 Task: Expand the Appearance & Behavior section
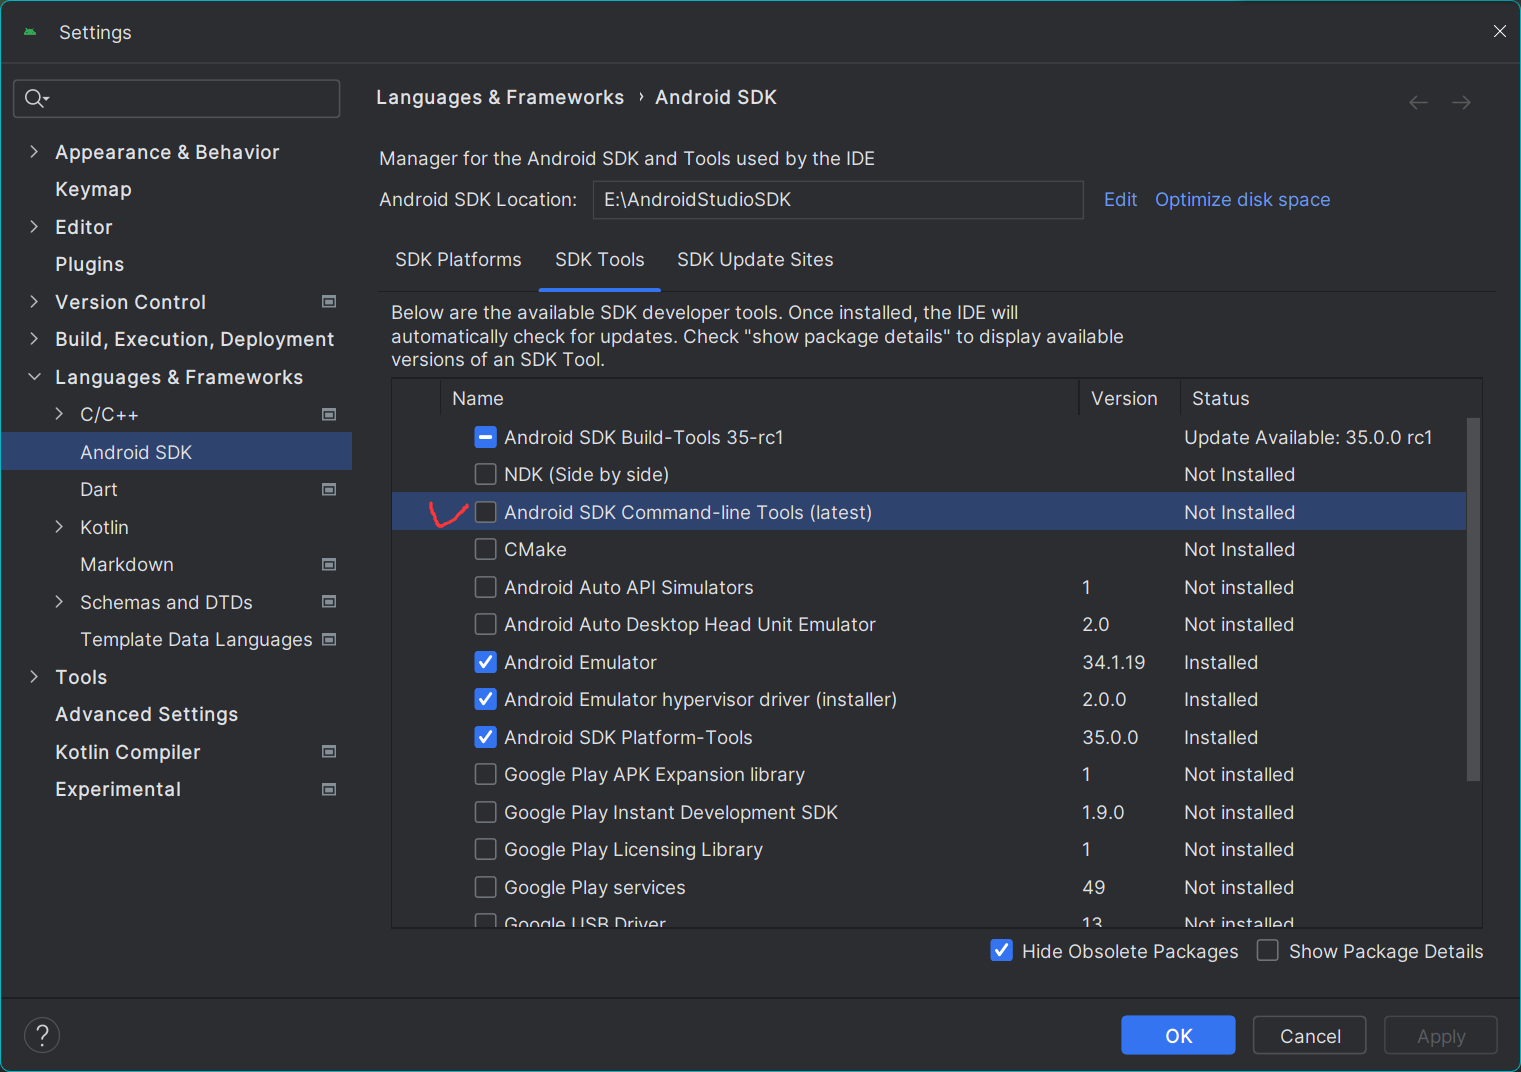tap(33, 151)
